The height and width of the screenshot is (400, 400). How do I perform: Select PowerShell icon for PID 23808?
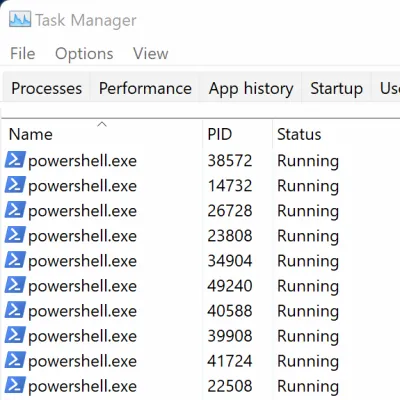(x=15, y=235)
